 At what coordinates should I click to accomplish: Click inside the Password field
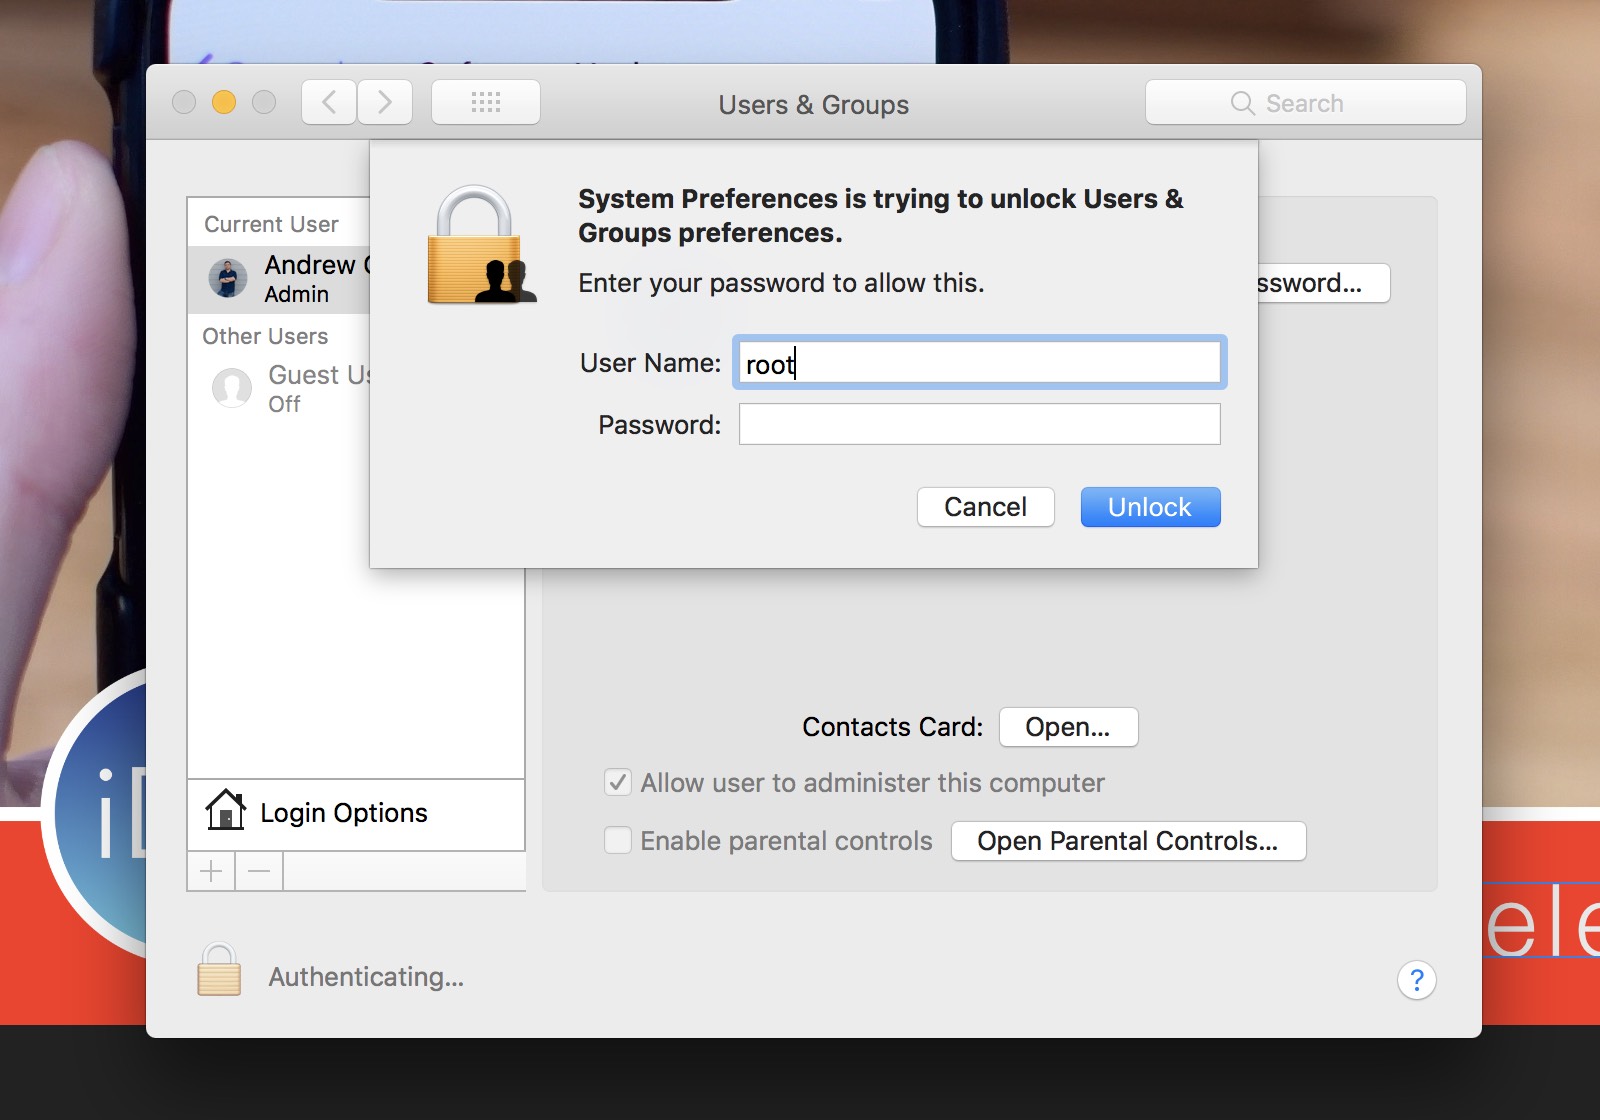[x=978, y=424]
